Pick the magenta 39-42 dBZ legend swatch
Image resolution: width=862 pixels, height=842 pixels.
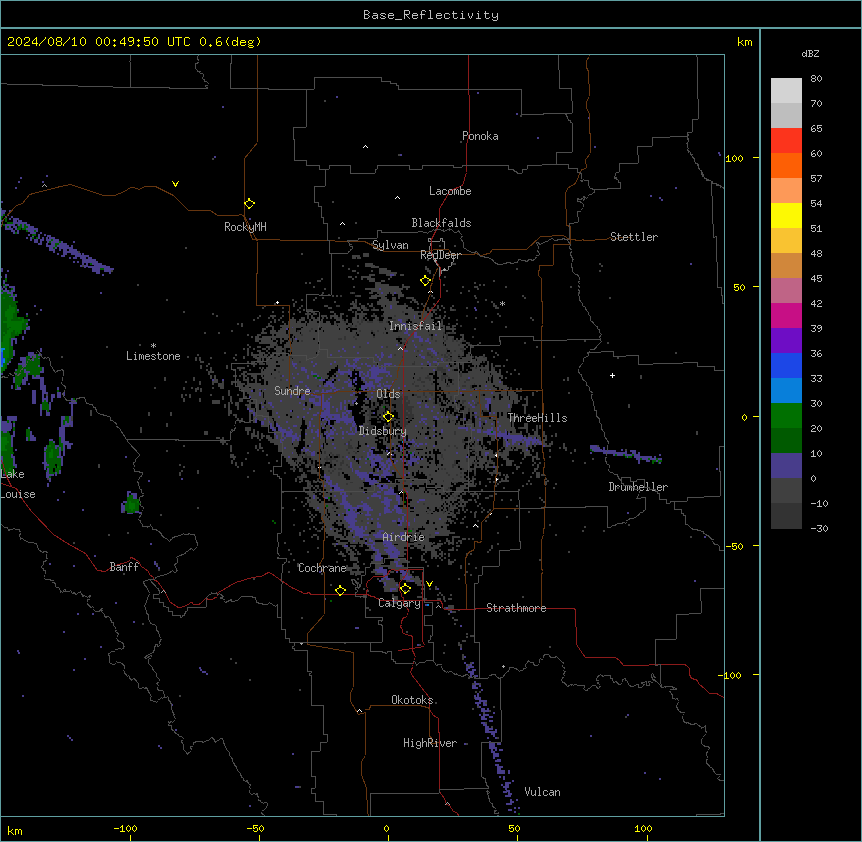pos(786,315)
